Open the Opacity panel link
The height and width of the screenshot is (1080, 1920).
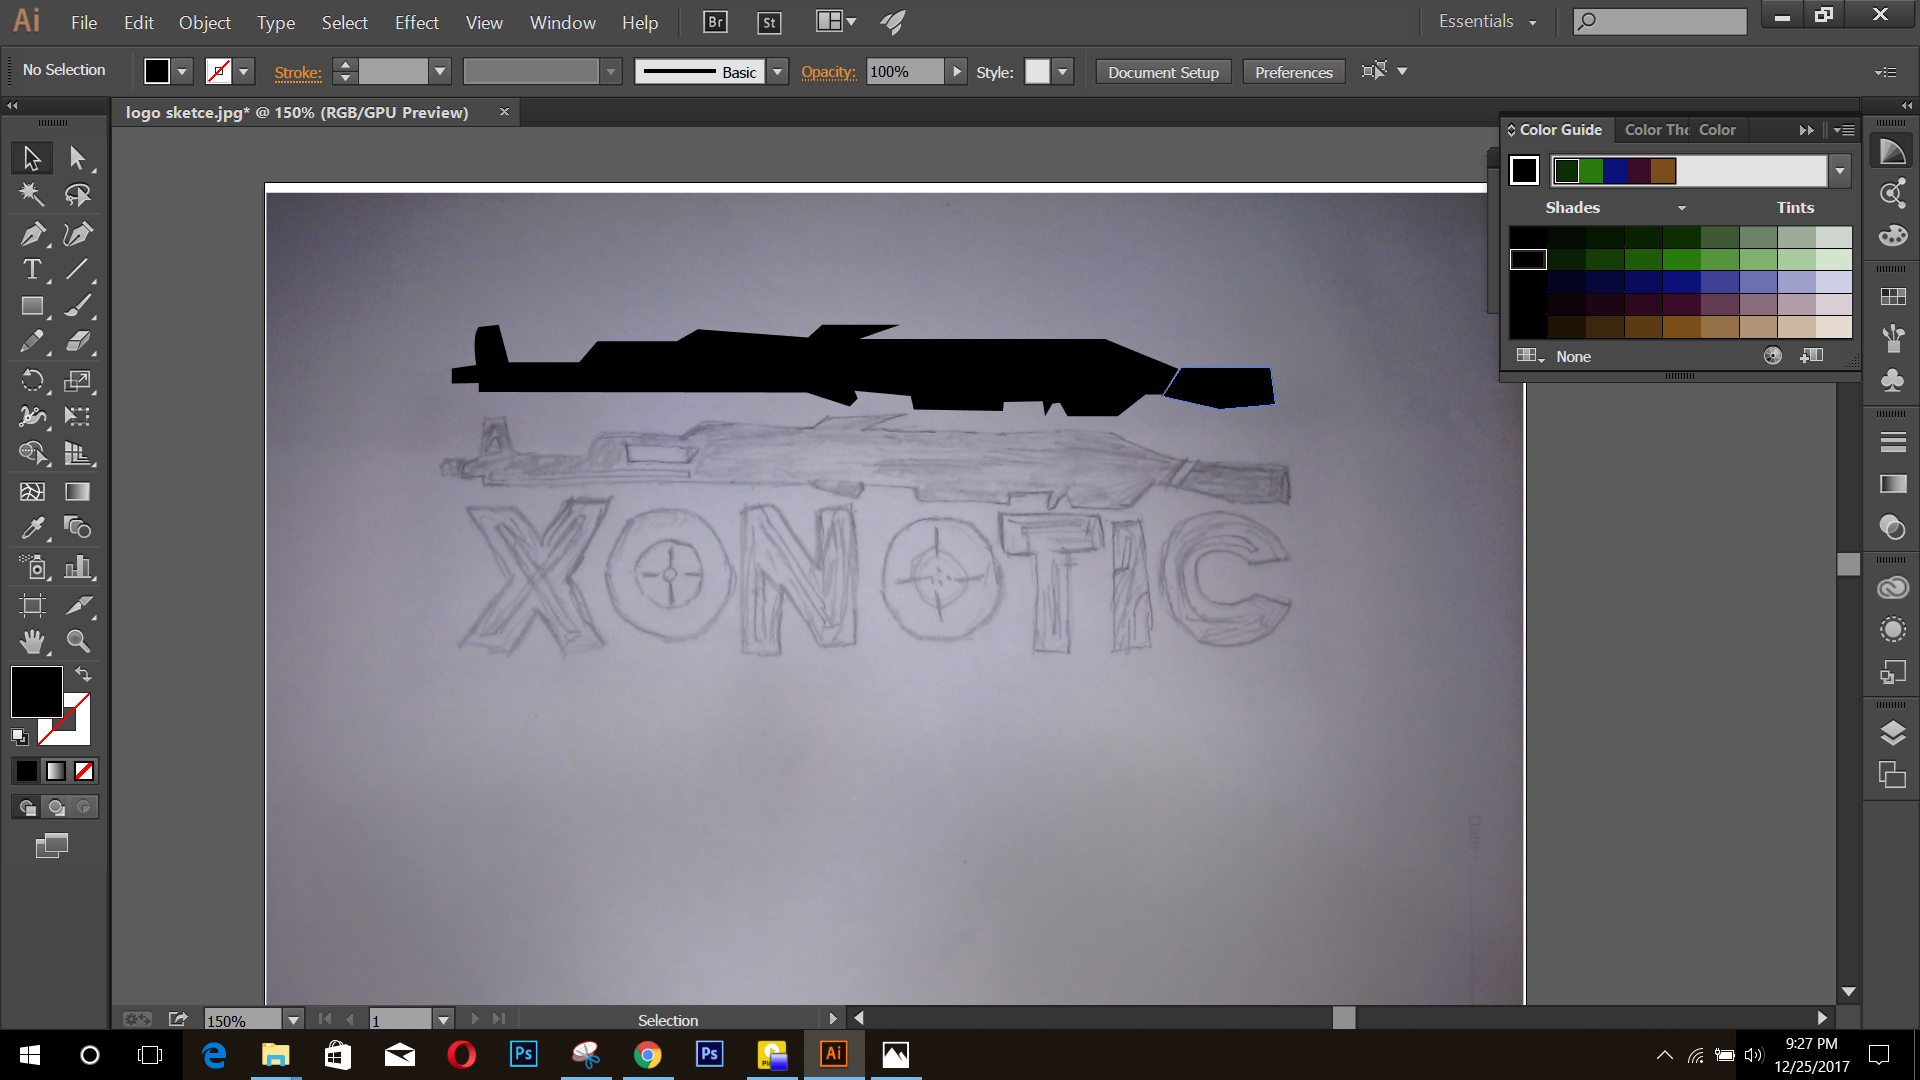pos(828,72)
